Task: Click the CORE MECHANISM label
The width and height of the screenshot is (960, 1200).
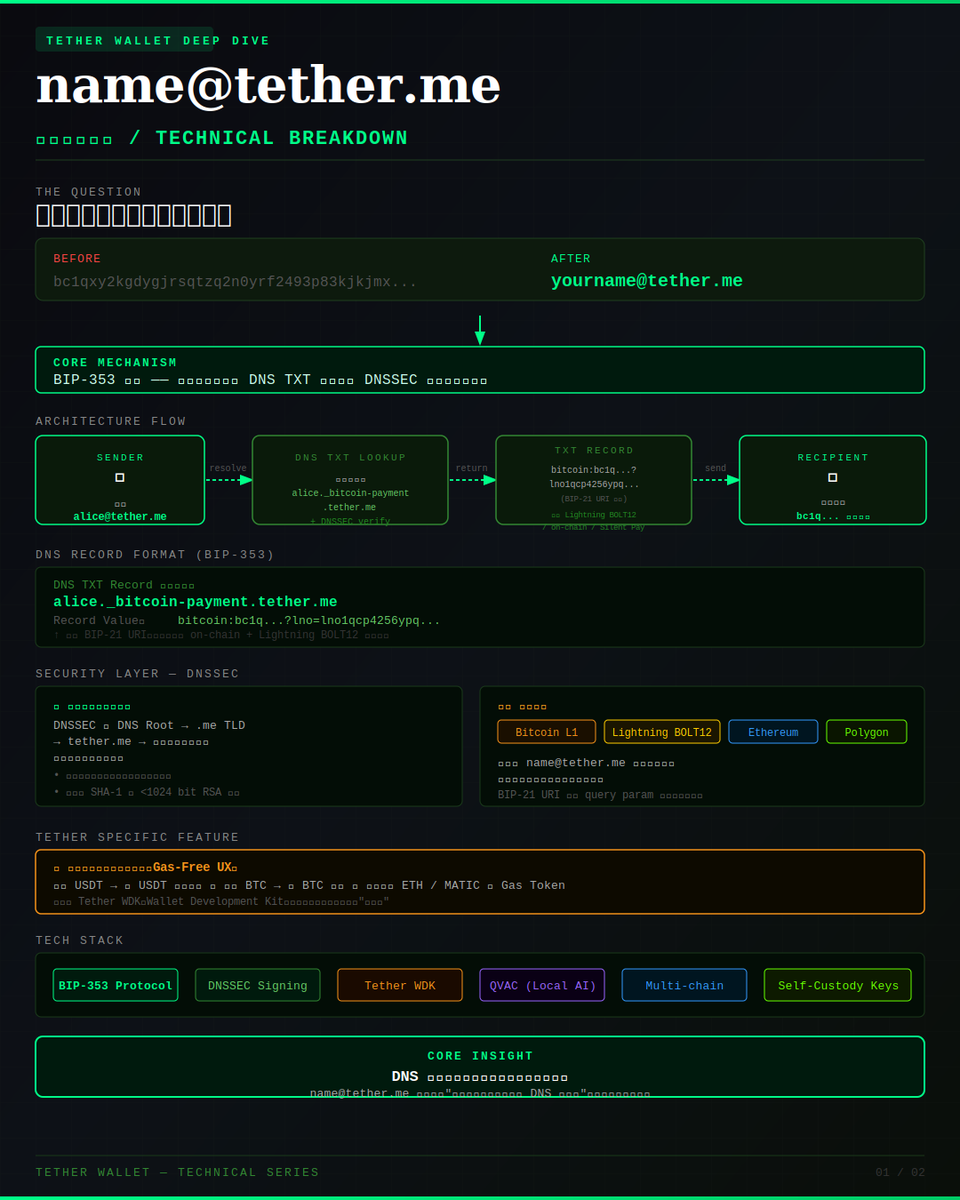Action: click(115, 363)
